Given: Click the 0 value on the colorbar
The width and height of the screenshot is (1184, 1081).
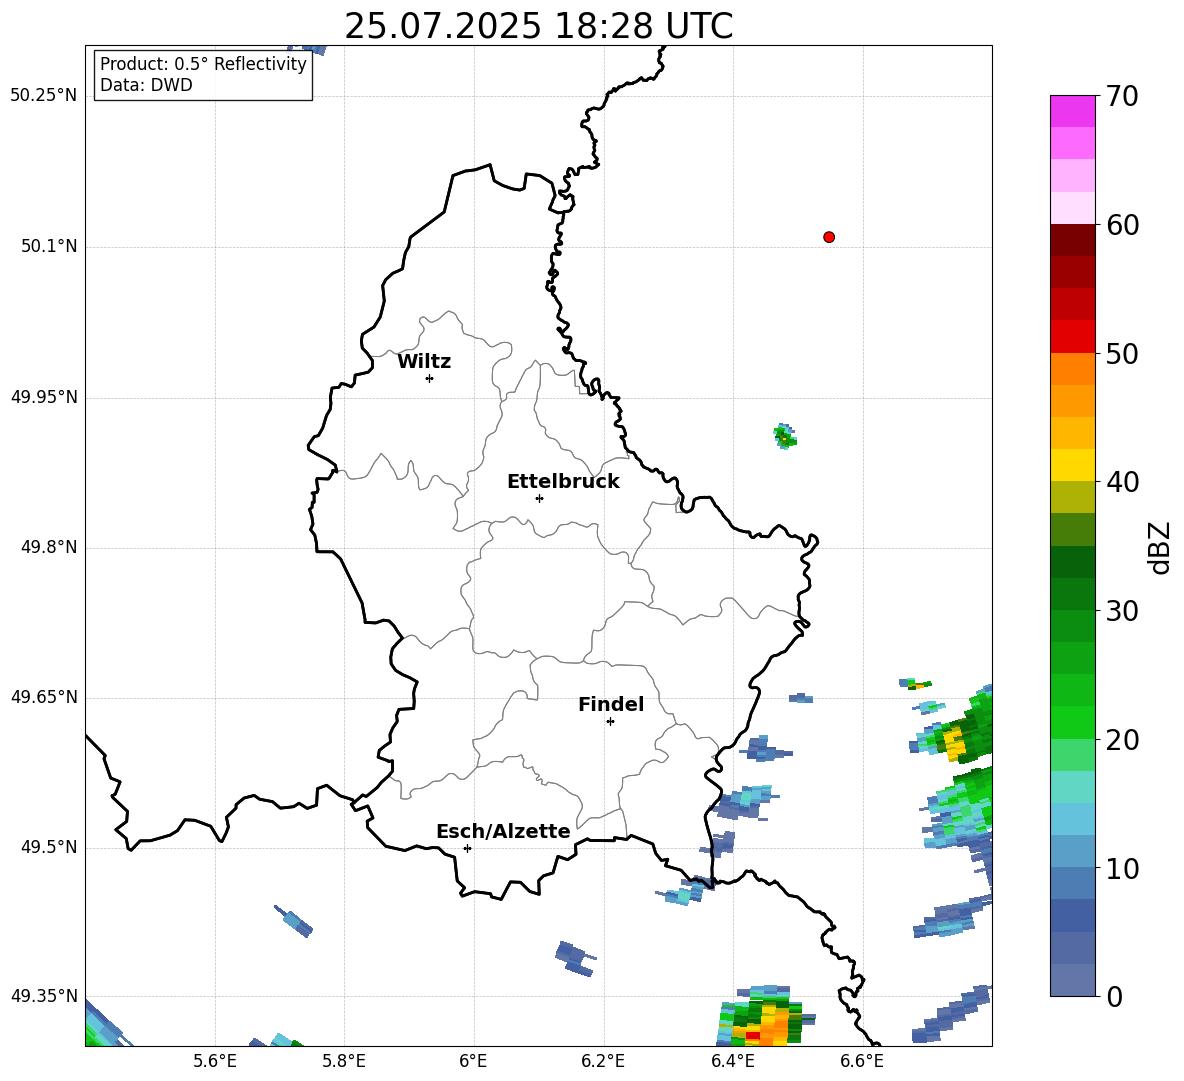Looking at the screenshot, I should (x=1114, y=996).
